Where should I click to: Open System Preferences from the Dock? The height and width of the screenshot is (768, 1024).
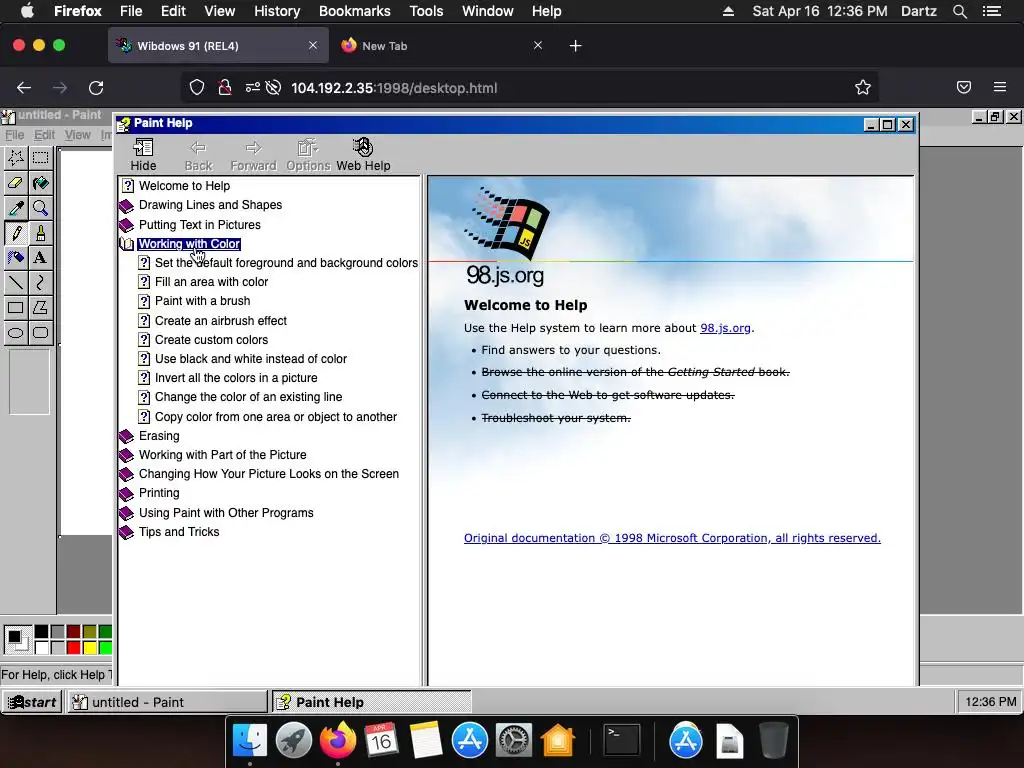coord(514,741)
